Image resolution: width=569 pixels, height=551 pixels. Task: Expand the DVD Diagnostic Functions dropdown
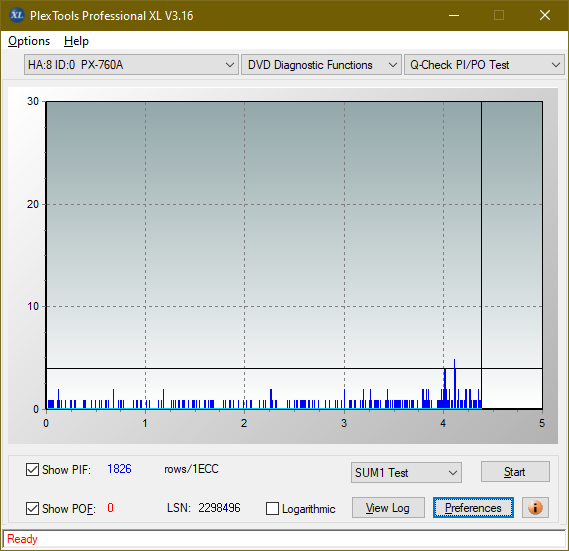click(x=321, y=65)
